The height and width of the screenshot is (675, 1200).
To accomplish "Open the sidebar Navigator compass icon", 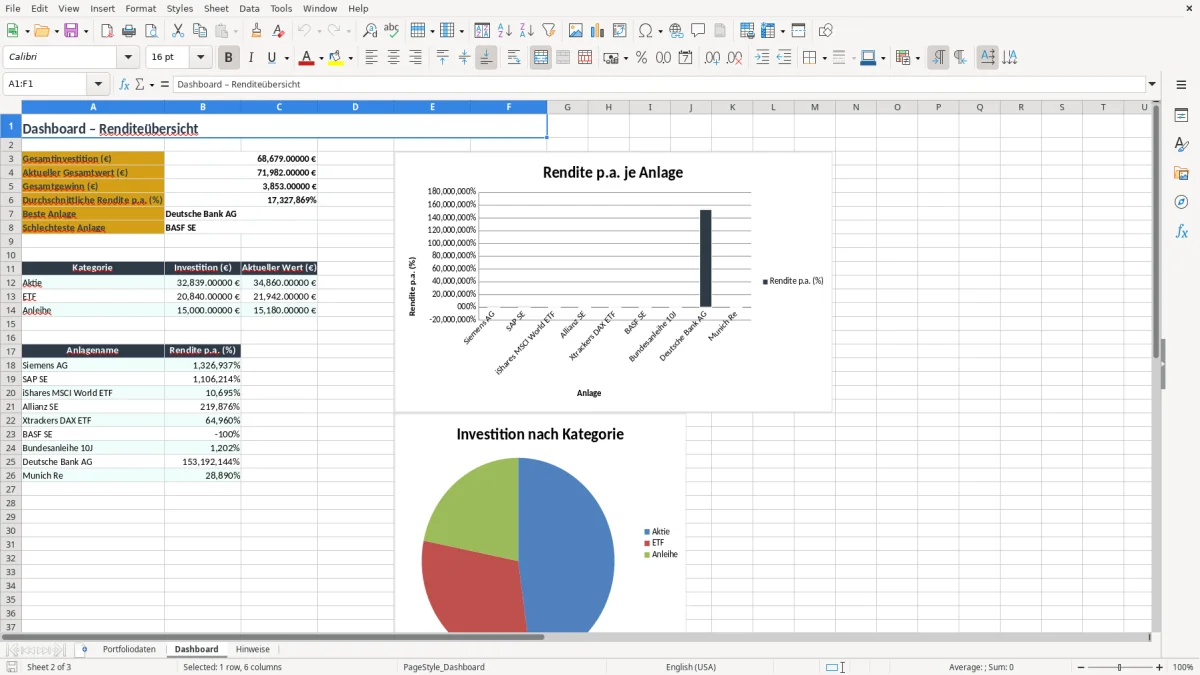I will (1181, 203).
